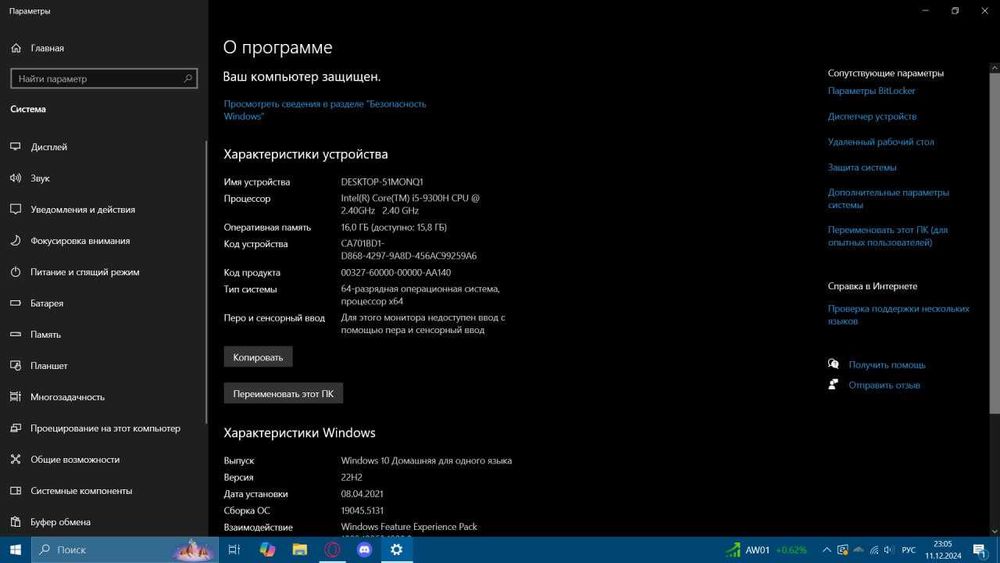Focus the Найти параметр search field
Screen dimensions: 1000x563
pyautogui.click(x=104, y=78)
